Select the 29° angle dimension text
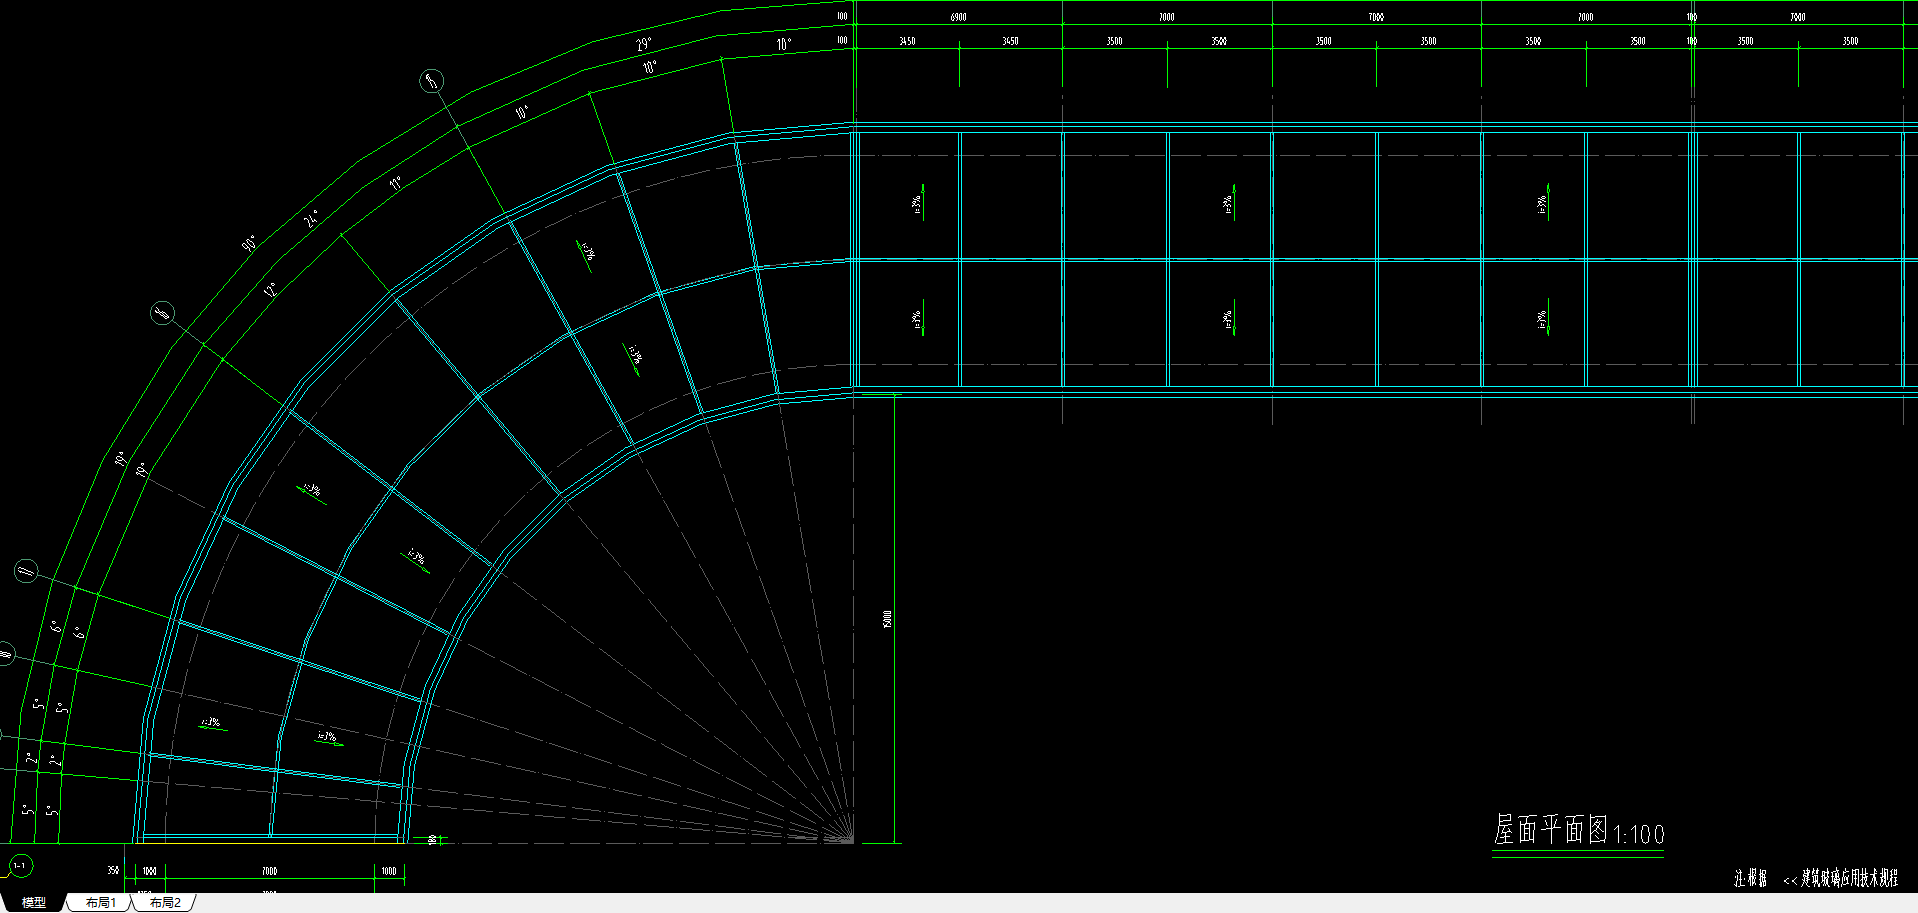1918x913 pixels. pyautogui.click(x=643, y=44)
